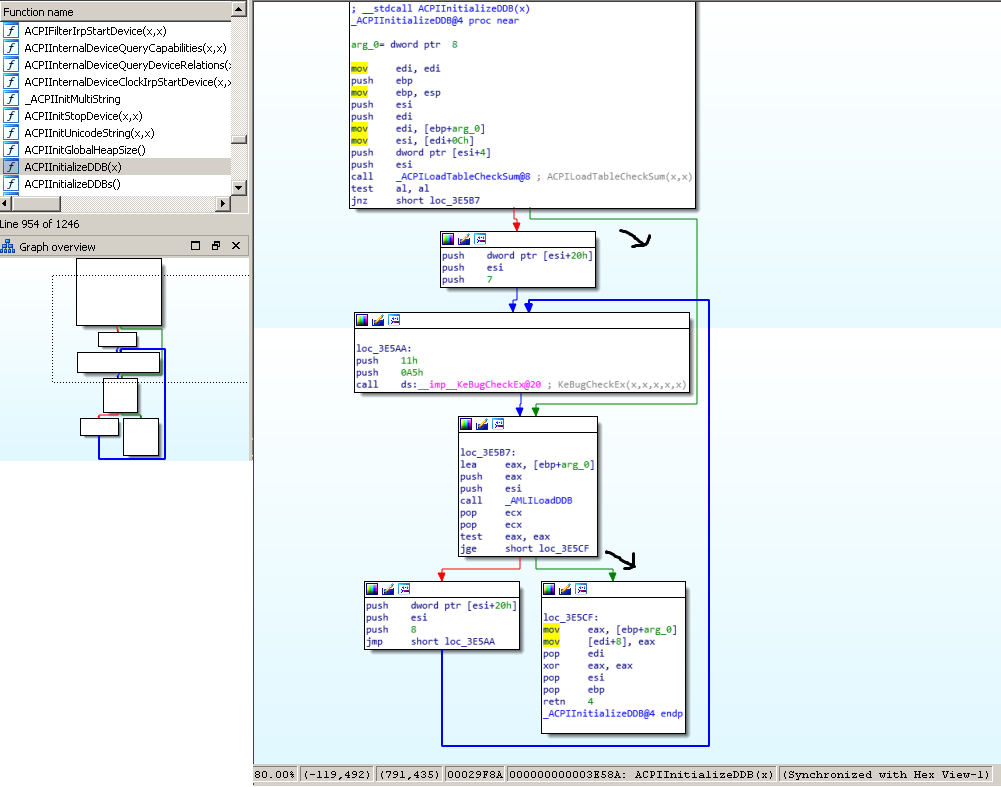Click short loc_3E5CF jump target
Screen dimensions: 1001x787
547,548
